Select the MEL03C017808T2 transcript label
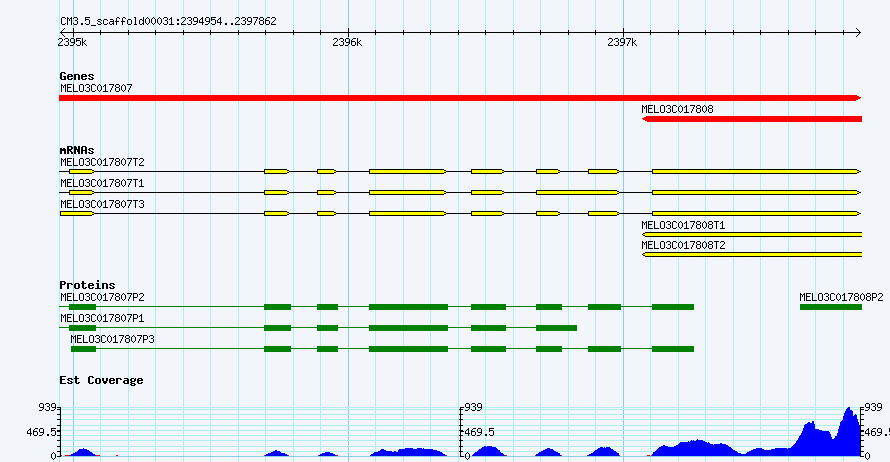The image size is (890, 462). point(683,245)
